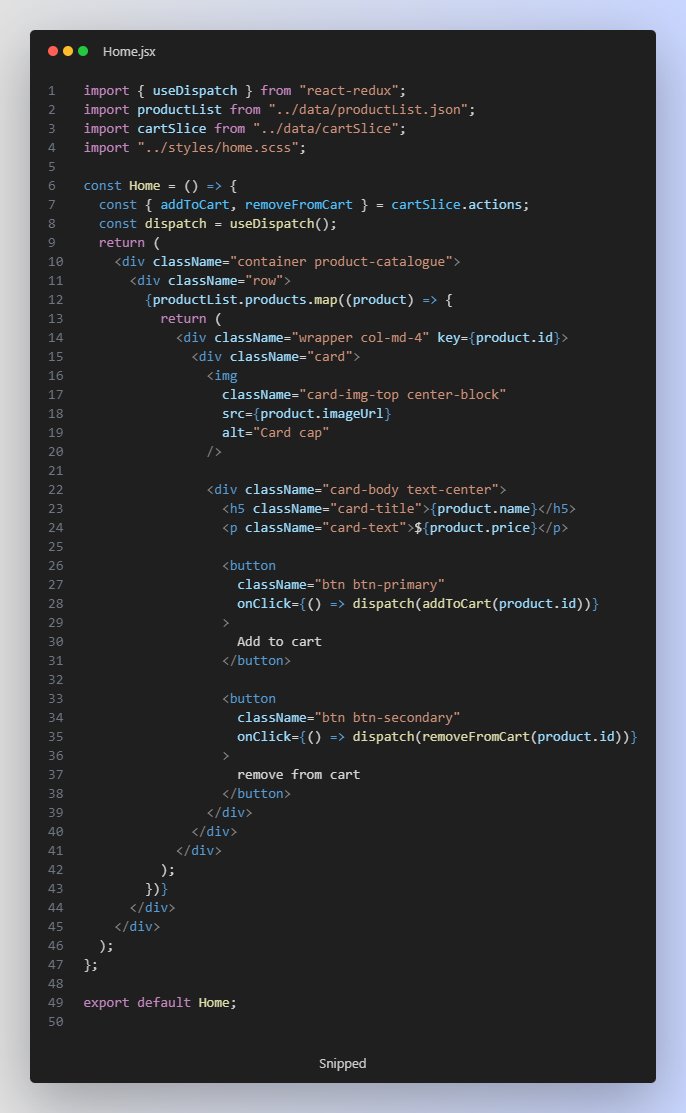Click line number 1 in the gutter
The image size is (686, 1113).
pyautogui.click(x=52, y=91)
